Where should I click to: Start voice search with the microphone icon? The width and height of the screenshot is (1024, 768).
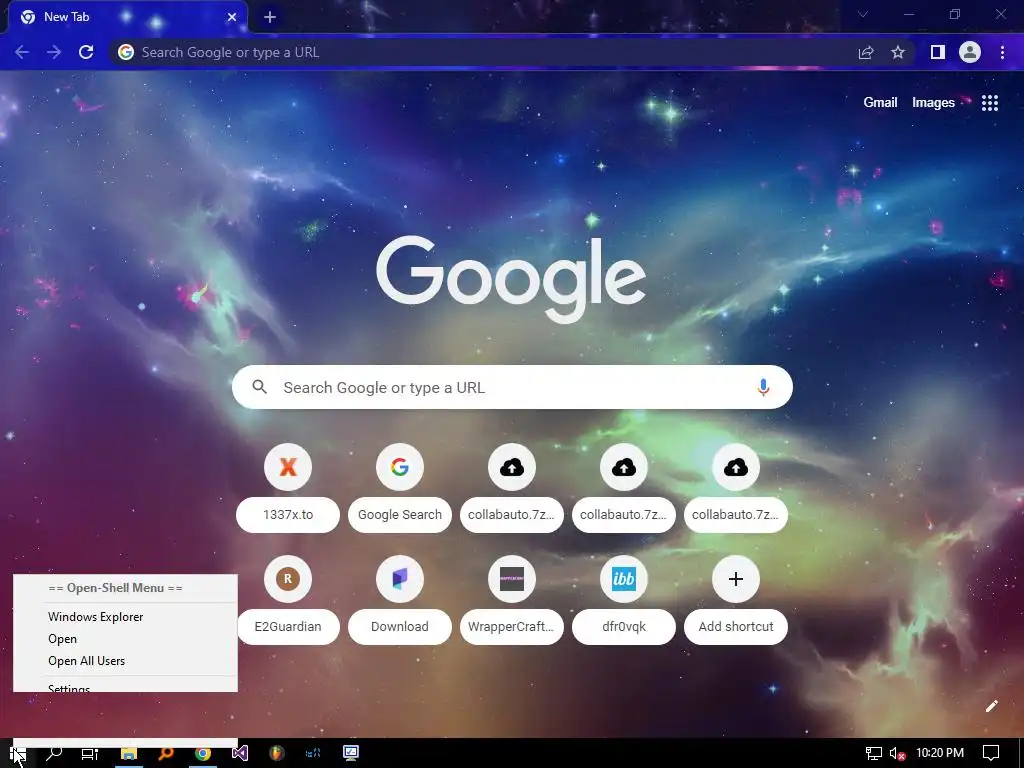coord(763,387)
